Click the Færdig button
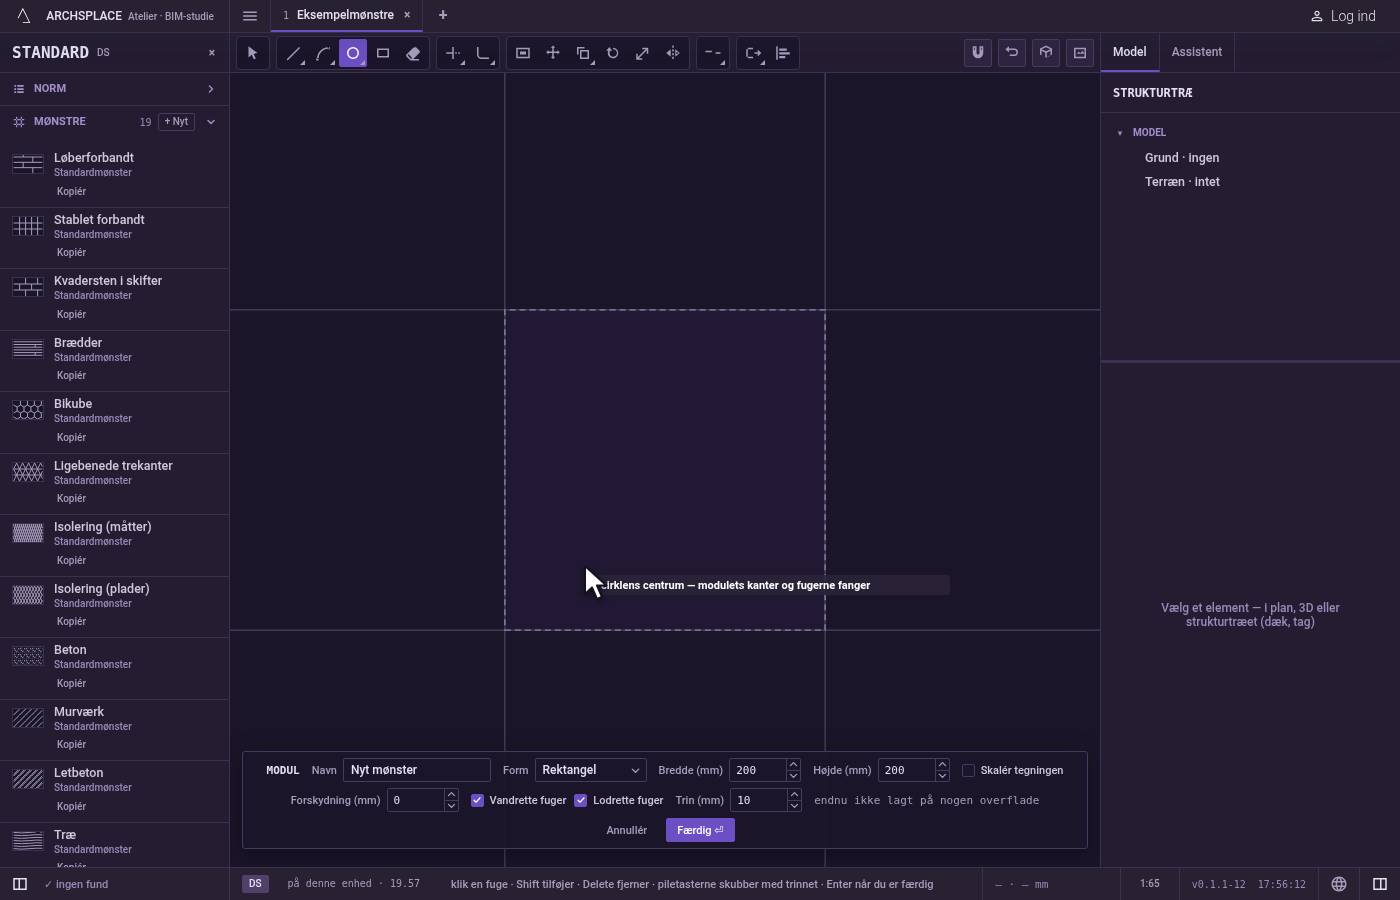This screenshot has width=1400, height=900. (700, 830)
